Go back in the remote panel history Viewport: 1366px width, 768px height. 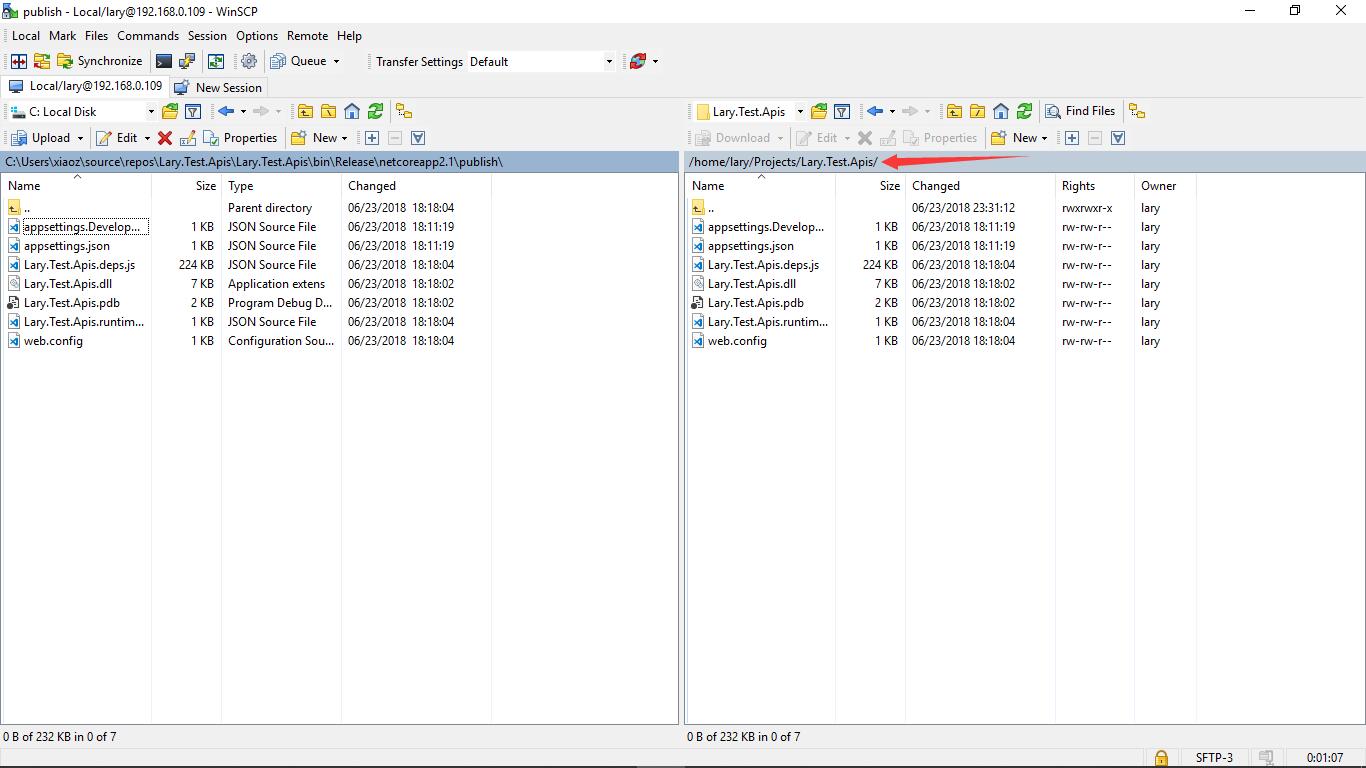coord(875,111)
